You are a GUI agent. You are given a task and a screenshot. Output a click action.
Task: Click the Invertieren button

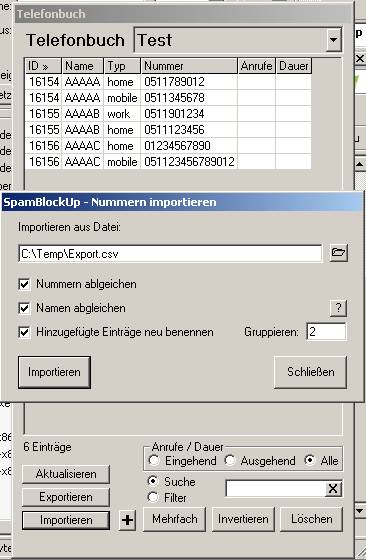[243, 519]
